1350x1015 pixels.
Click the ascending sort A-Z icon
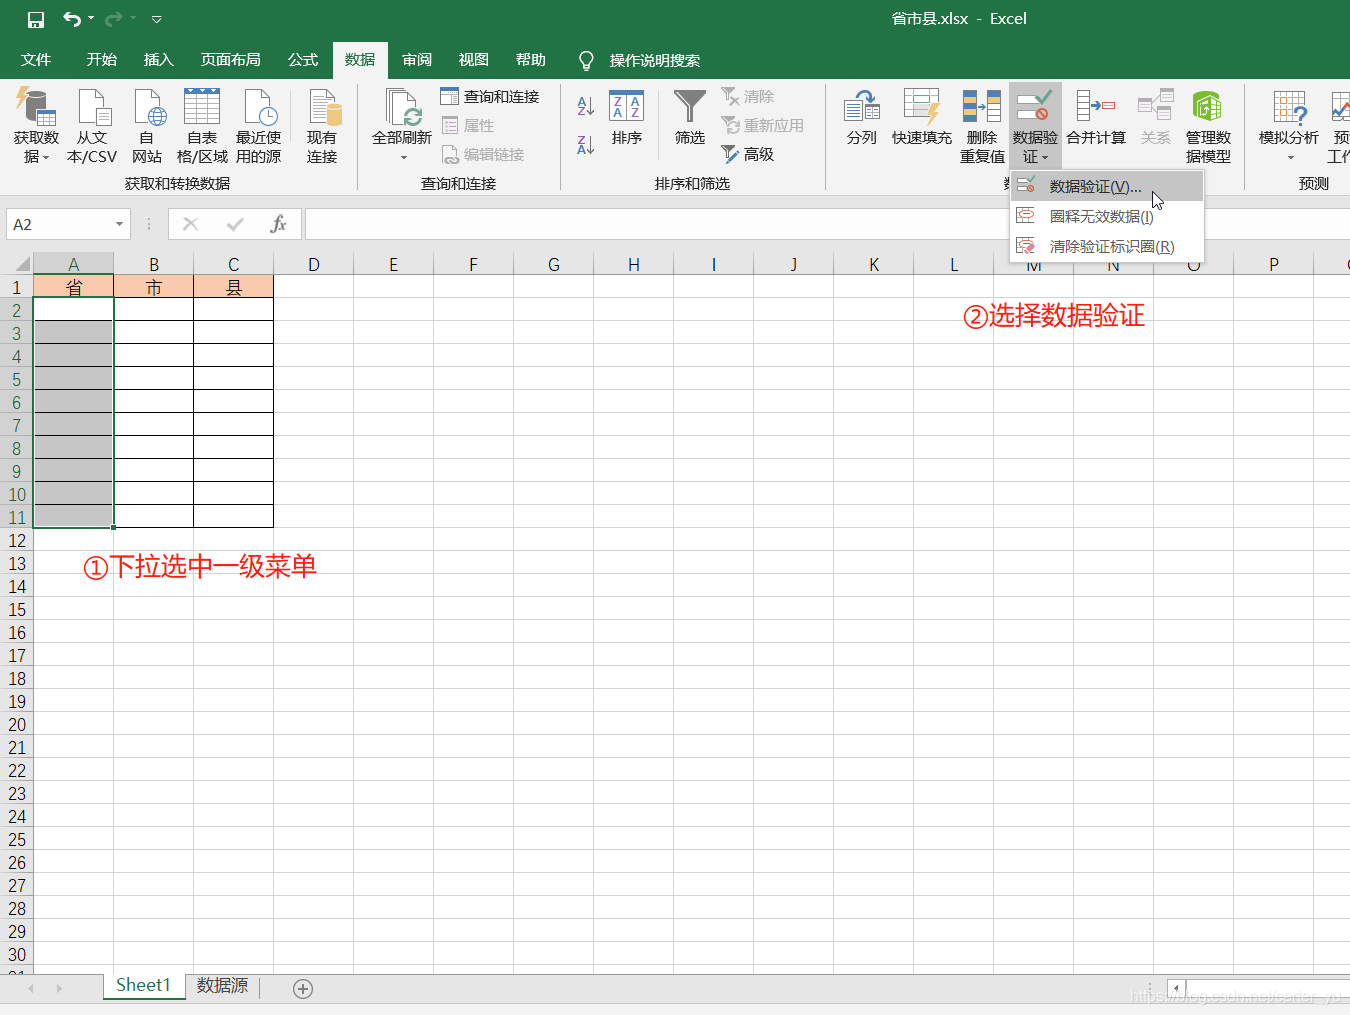[586, 105]
